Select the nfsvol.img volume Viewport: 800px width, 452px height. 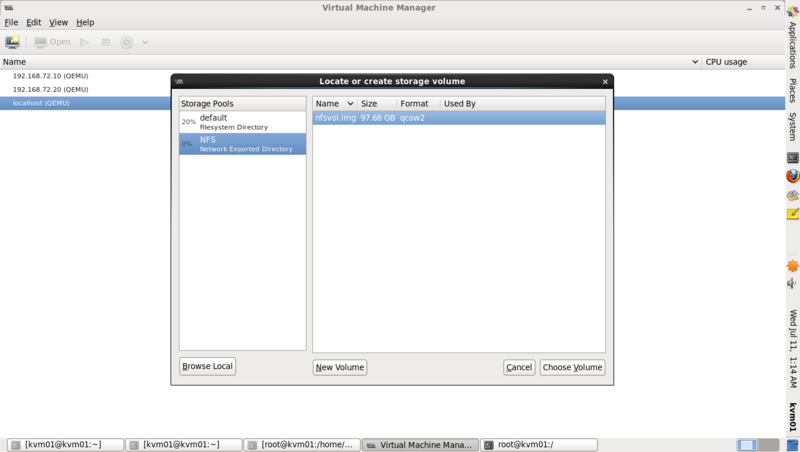(x=459, y=118)
